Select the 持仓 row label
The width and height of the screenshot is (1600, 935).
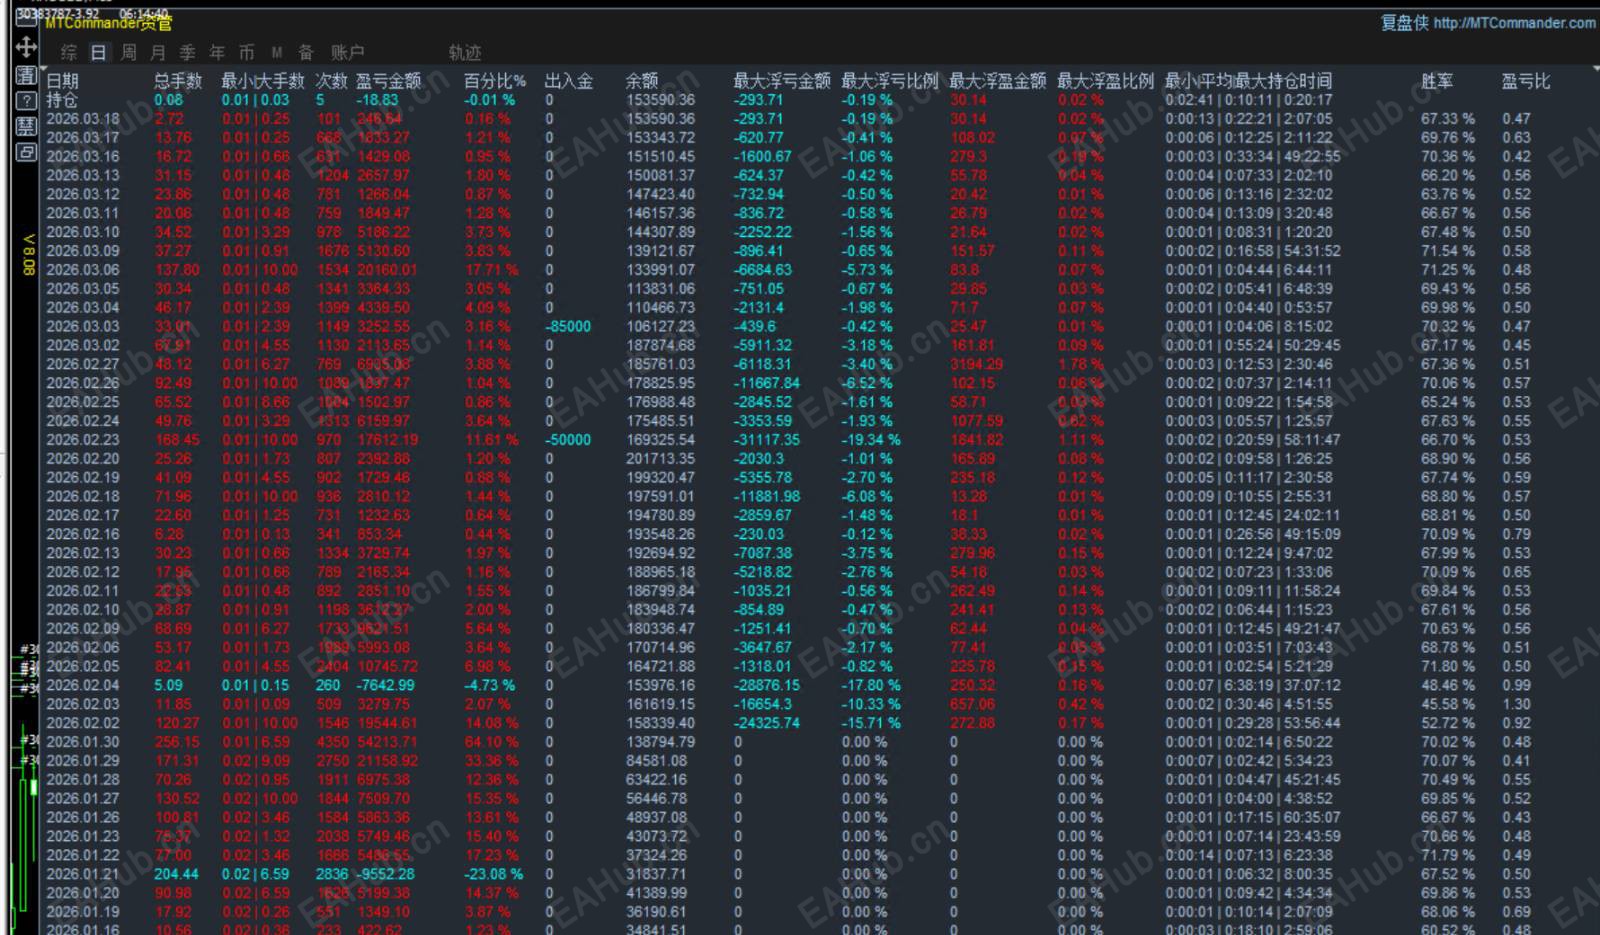[x=62, y=100]
